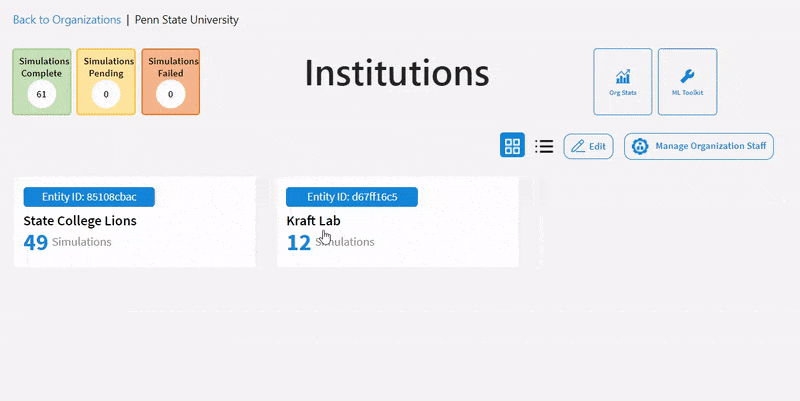Click the Manage Organization Staff label
This screenshot has height=401, width=800.
tap(711, 146)
